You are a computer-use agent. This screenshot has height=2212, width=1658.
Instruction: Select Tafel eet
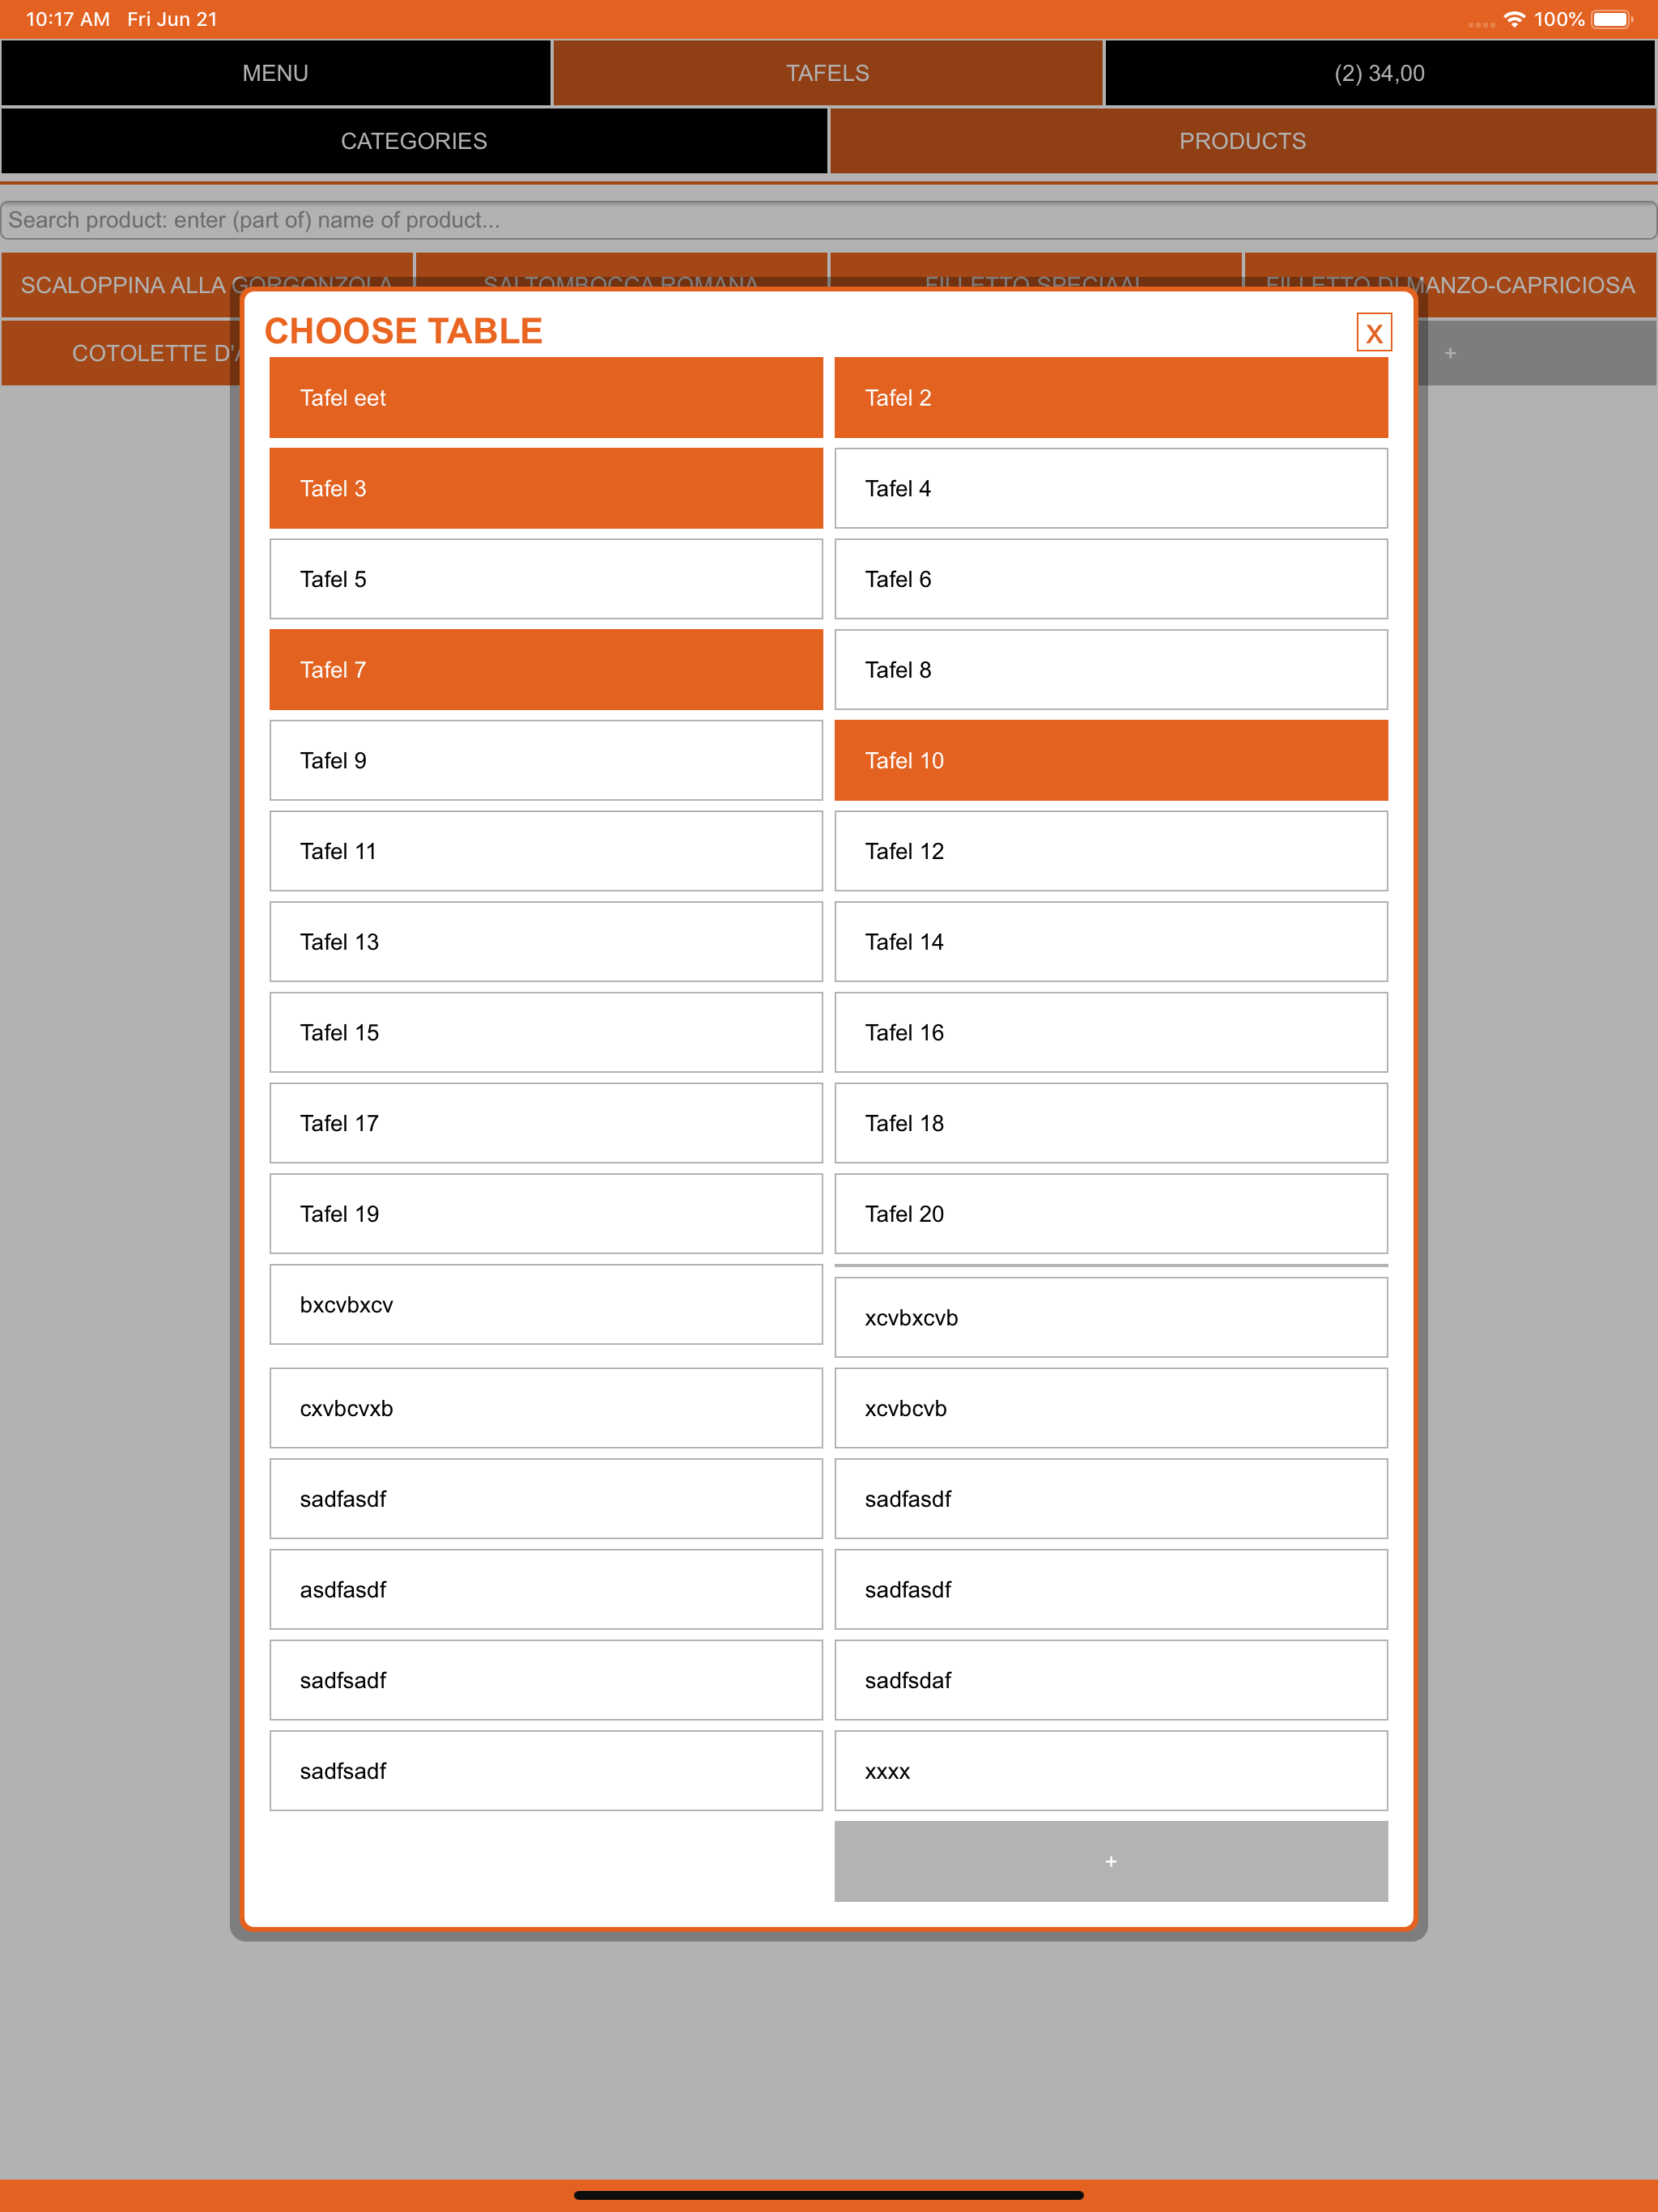click(x=546, y=398)
